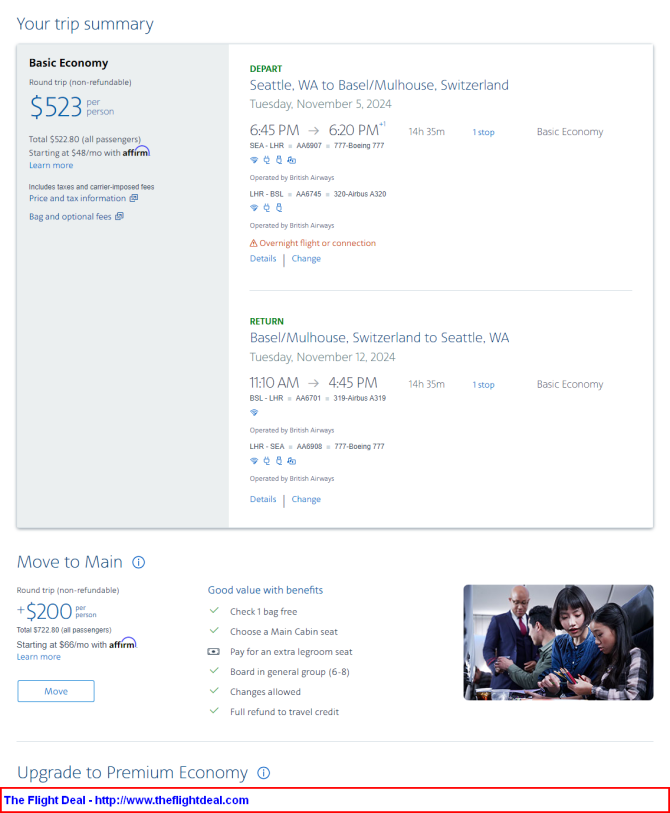Click the external-link icon after Price and tax information

click(134, 198)
